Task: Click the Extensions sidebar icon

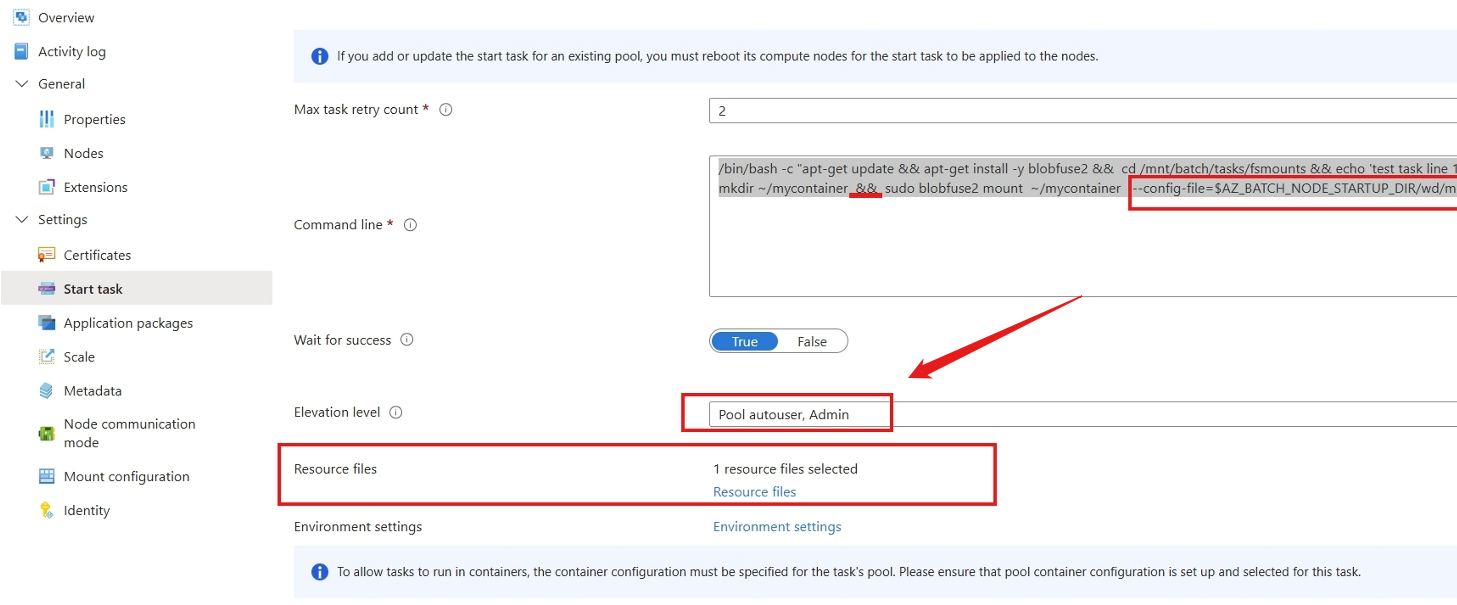Action: (47, 187)
